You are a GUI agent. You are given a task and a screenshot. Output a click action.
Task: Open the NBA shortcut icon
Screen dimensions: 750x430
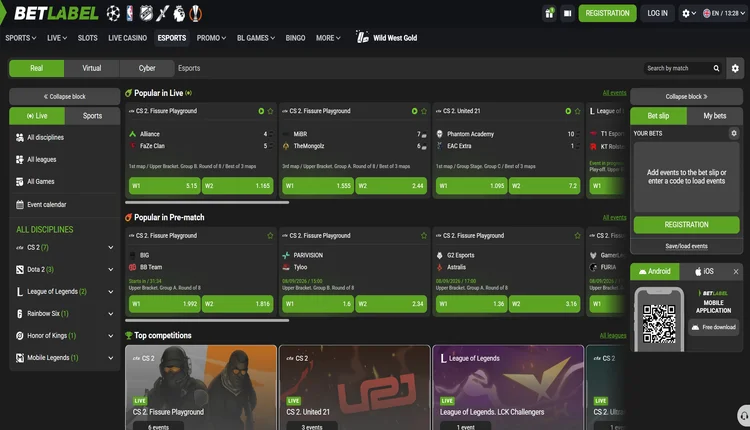click(x=130, y=13)
